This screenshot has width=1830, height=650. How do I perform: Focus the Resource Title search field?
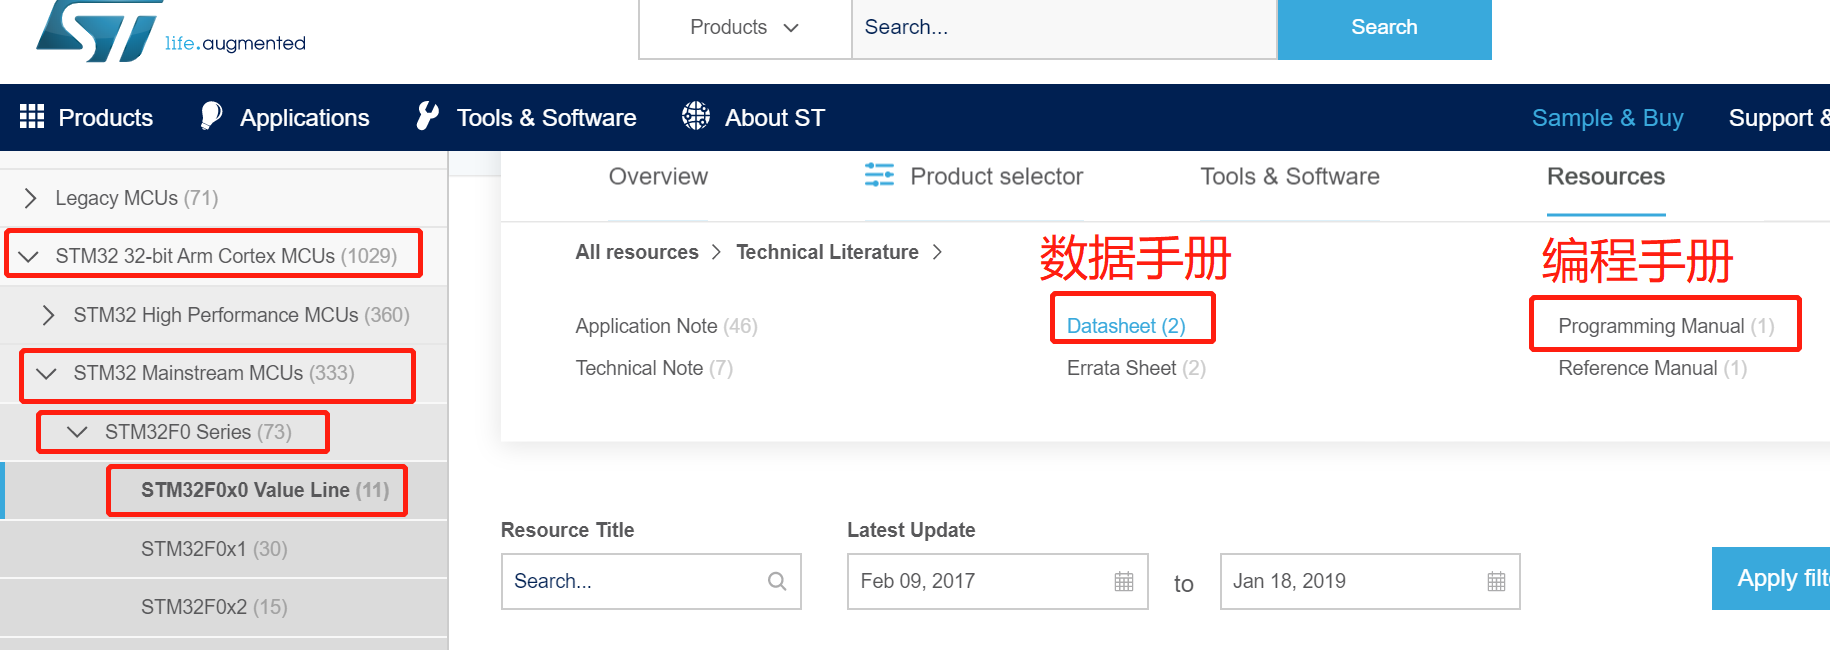(x=651, y=581)
